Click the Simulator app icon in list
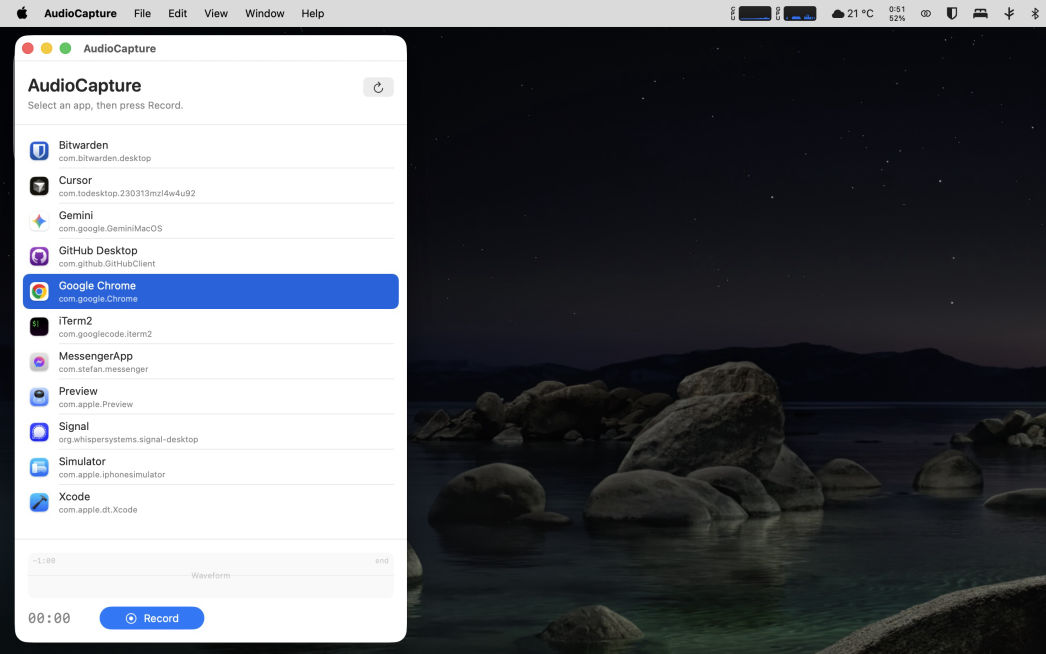Image resolution: width=1046 pixels, height=654 pixels. pos(39,467)
